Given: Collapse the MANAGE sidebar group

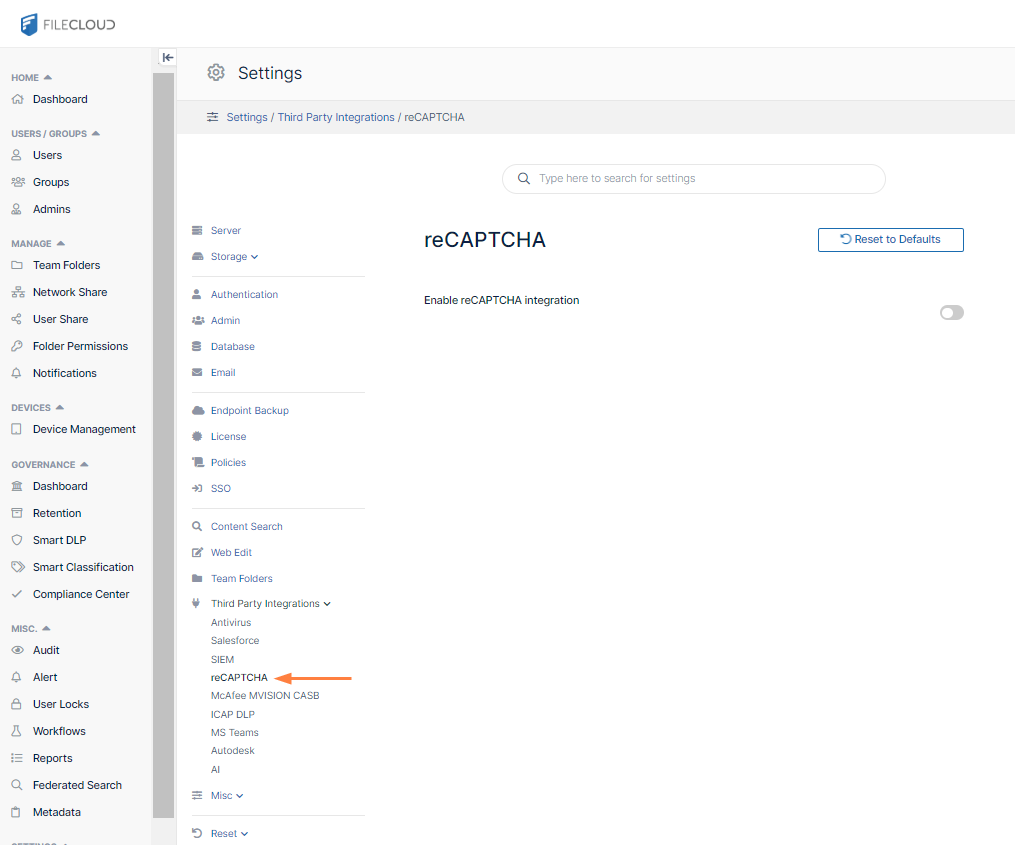Looking at the screenshot, I should pyautogui.click(x=38, y=243).
